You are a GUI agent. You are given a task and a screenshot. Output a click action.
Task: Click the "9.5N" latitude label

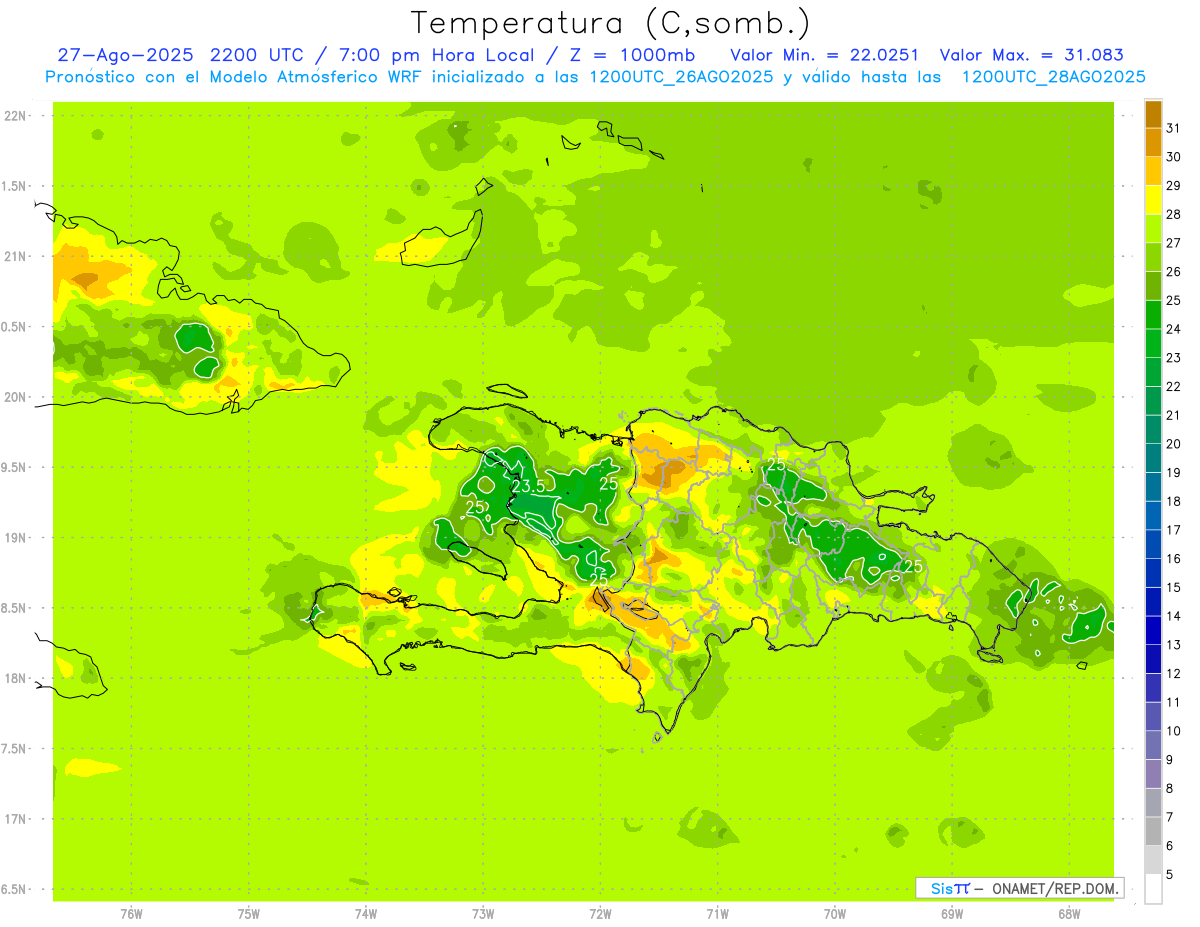[15, 467]
